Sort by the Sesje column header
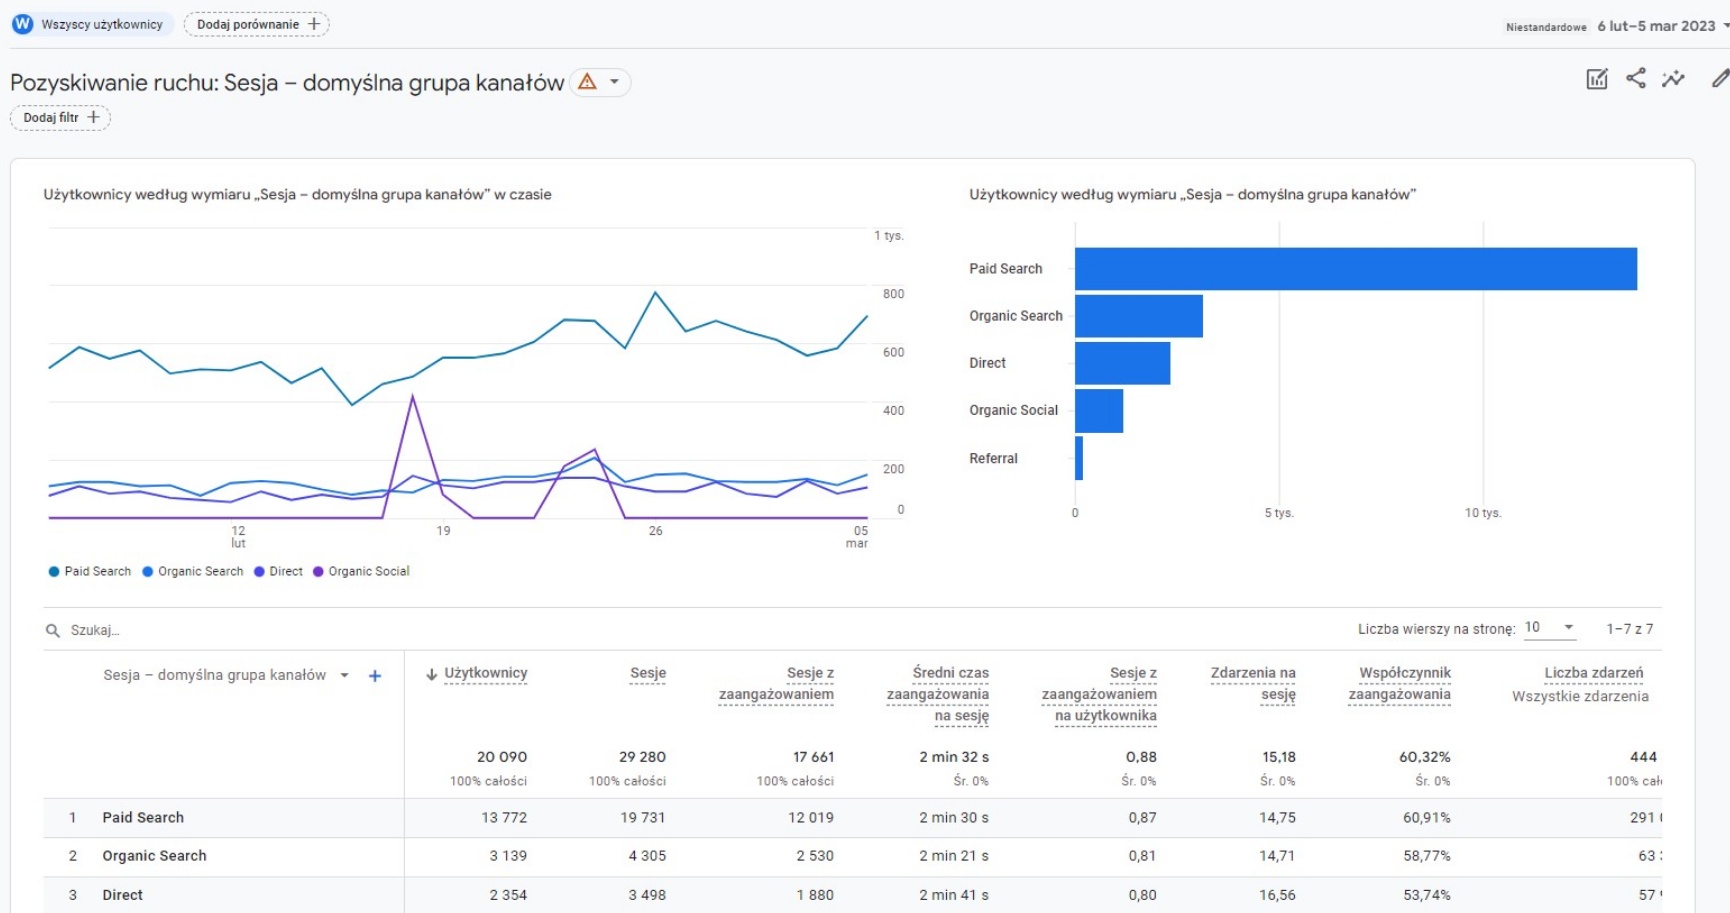The image size is (1730, 913). tap(647, 673)
